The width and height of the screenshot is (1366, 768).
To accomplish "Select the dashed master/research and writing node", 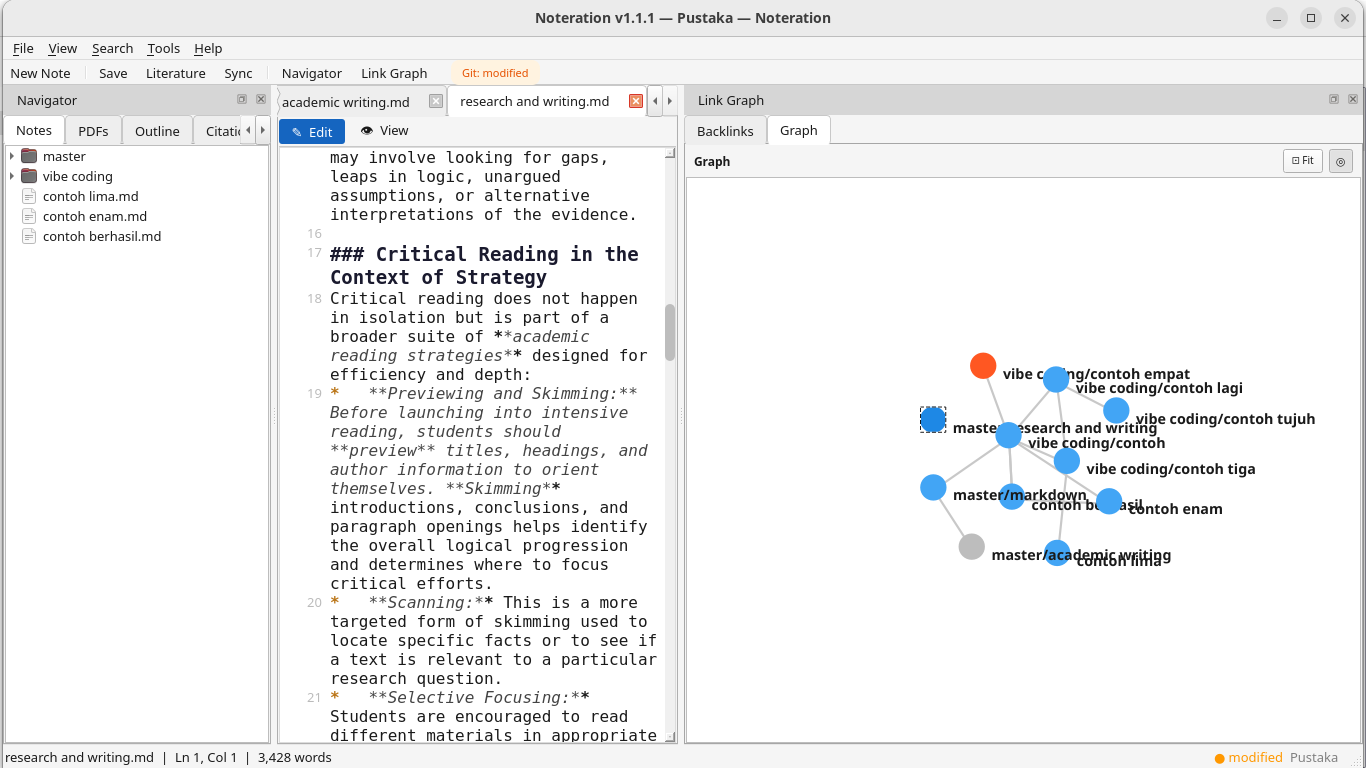I will tap(933, 419).
